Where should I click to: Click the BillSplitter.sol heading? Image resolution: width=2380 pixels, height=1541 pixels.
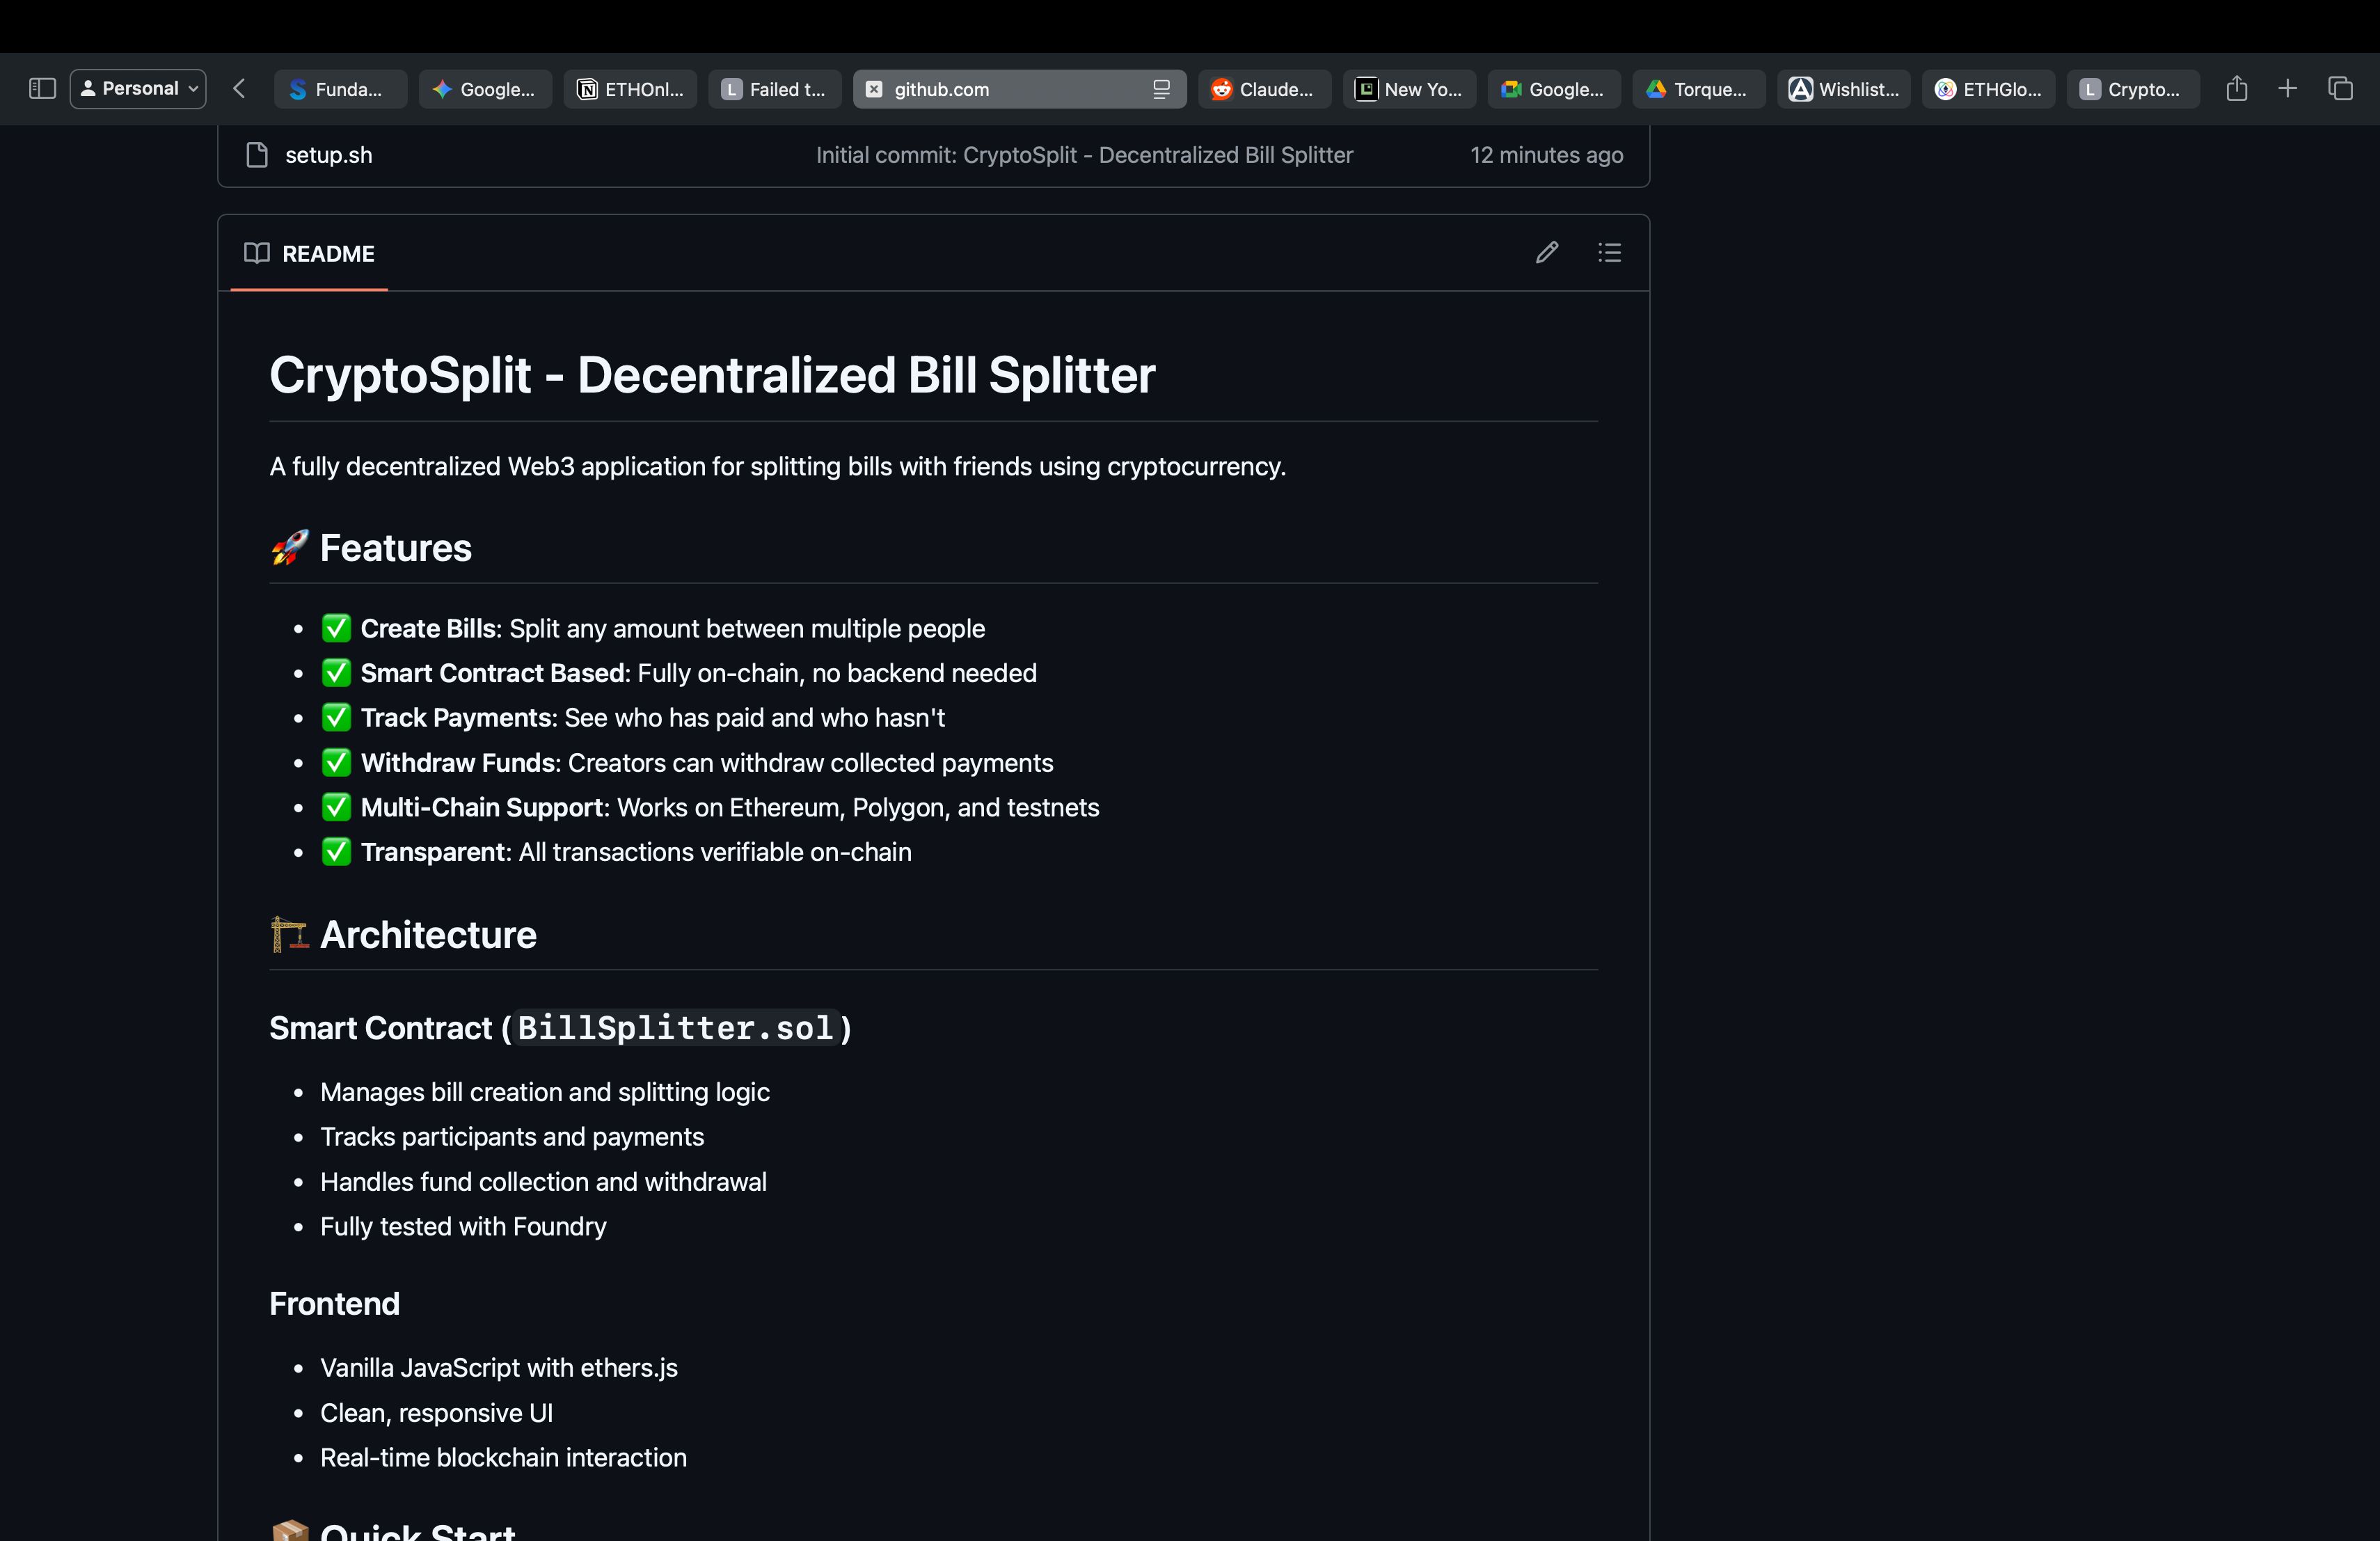[x=561, y=1028]
